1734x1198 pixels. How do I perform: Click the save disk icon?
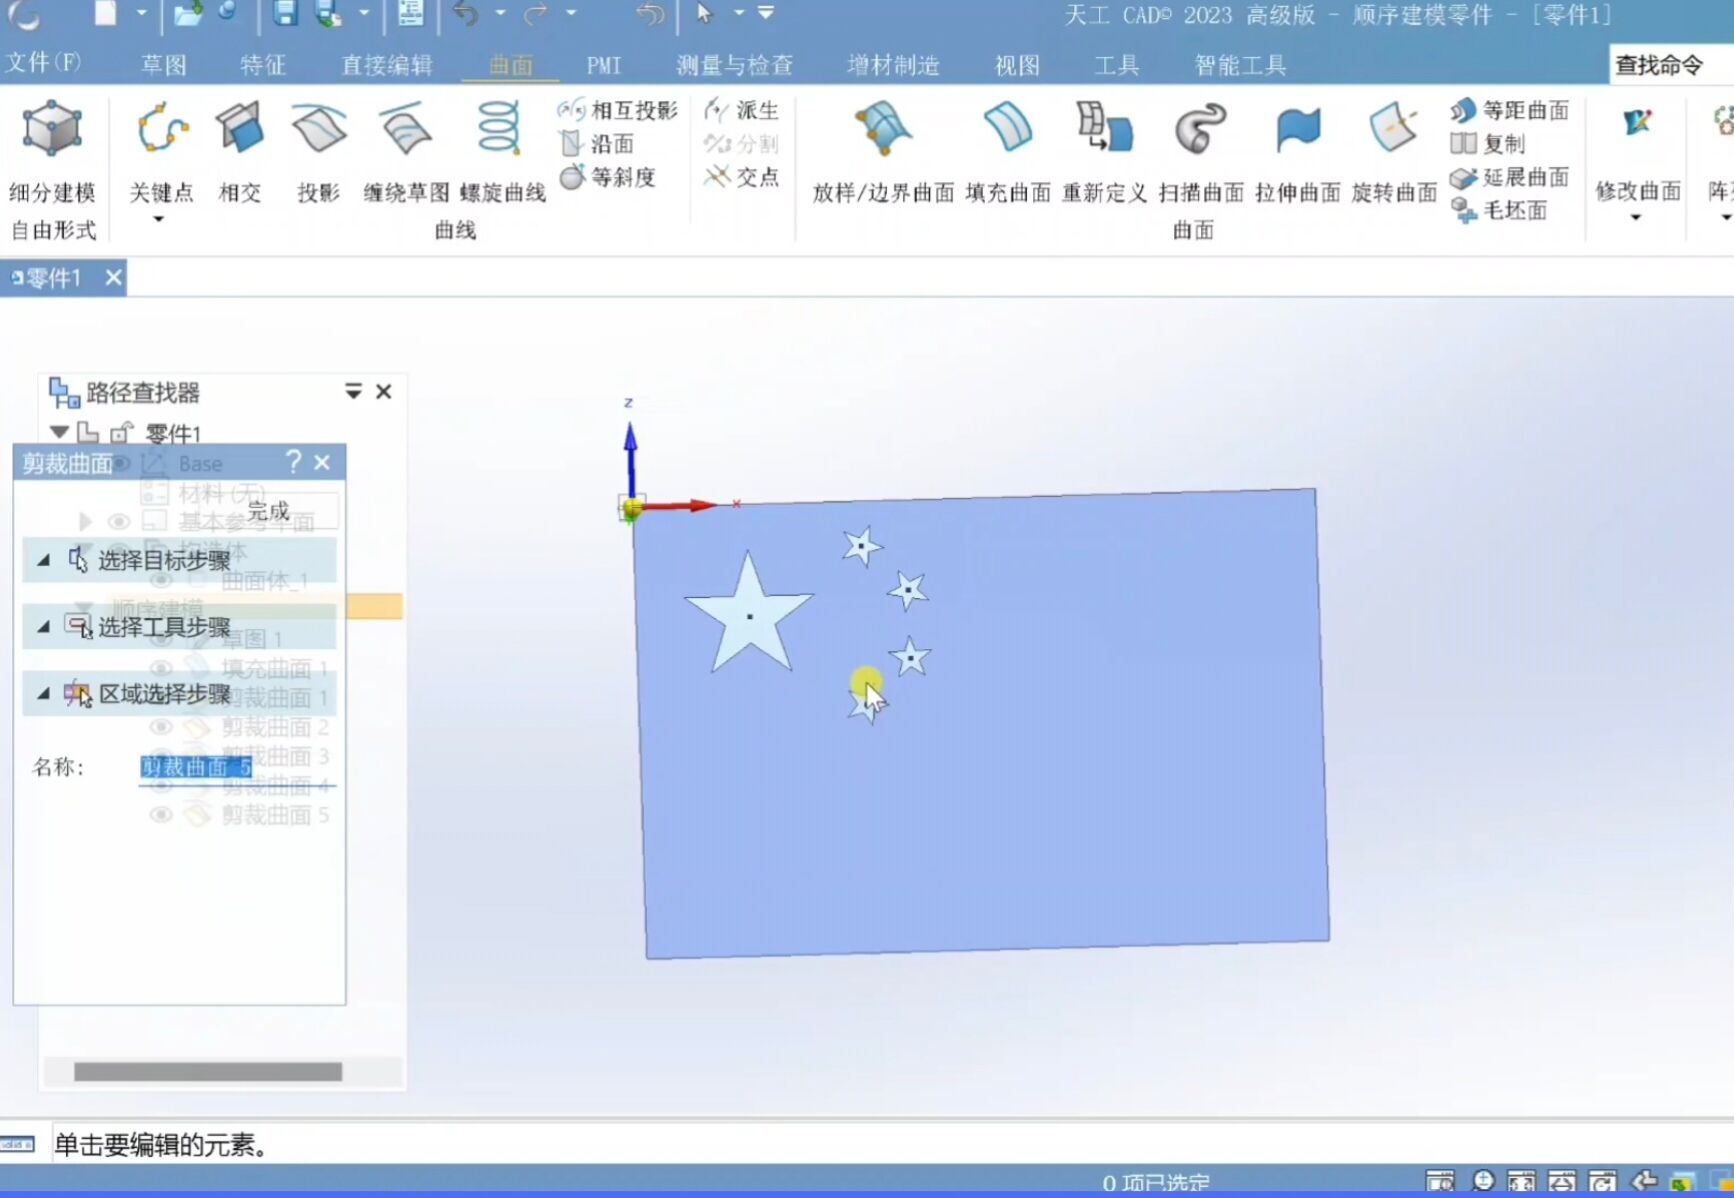pyautogui.click(x=285, y=13)
